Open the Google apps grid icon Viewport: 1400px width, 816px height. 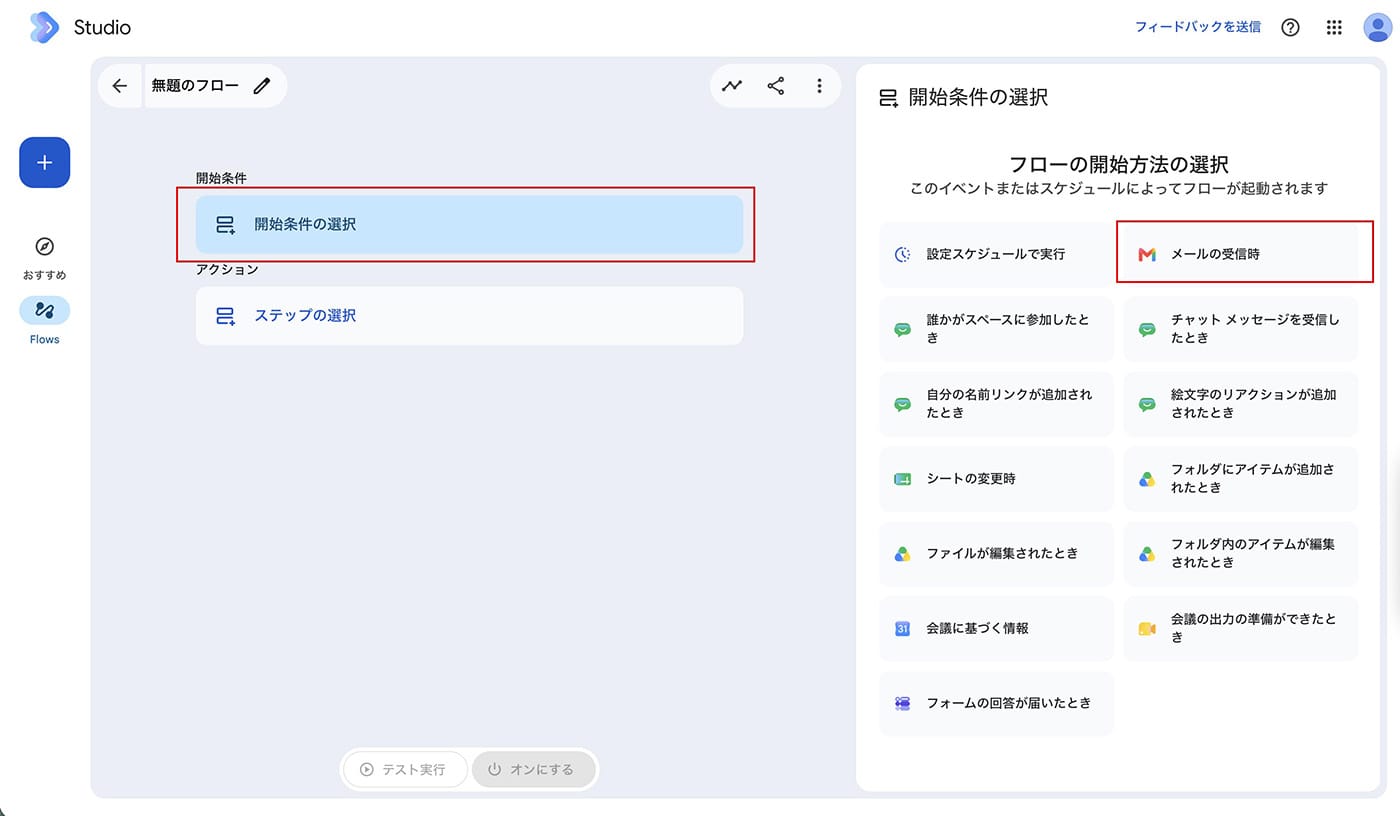click(1334, 28)
